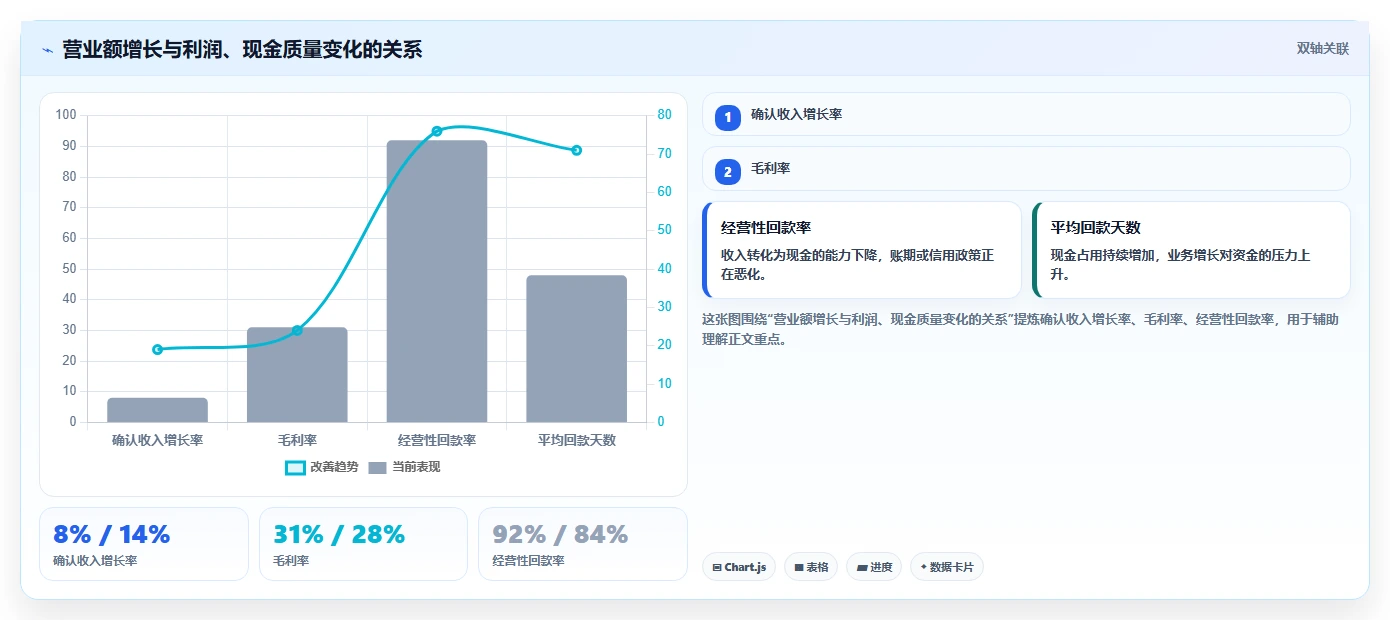Click the x-axis label 平均回款天数
The image size is (1390, 620).
(577, 440)
